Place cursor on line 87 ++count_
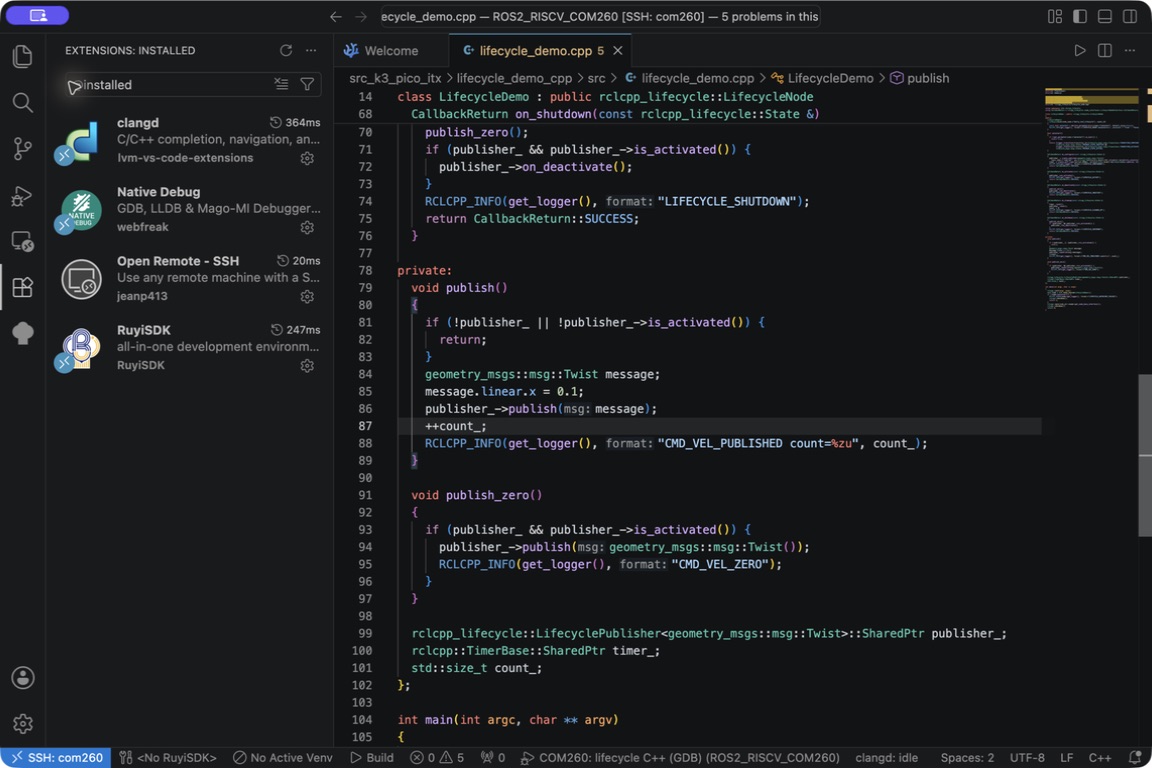This screenshot has width=1152, height=768. pyautogui.click(x=456, y=426)
